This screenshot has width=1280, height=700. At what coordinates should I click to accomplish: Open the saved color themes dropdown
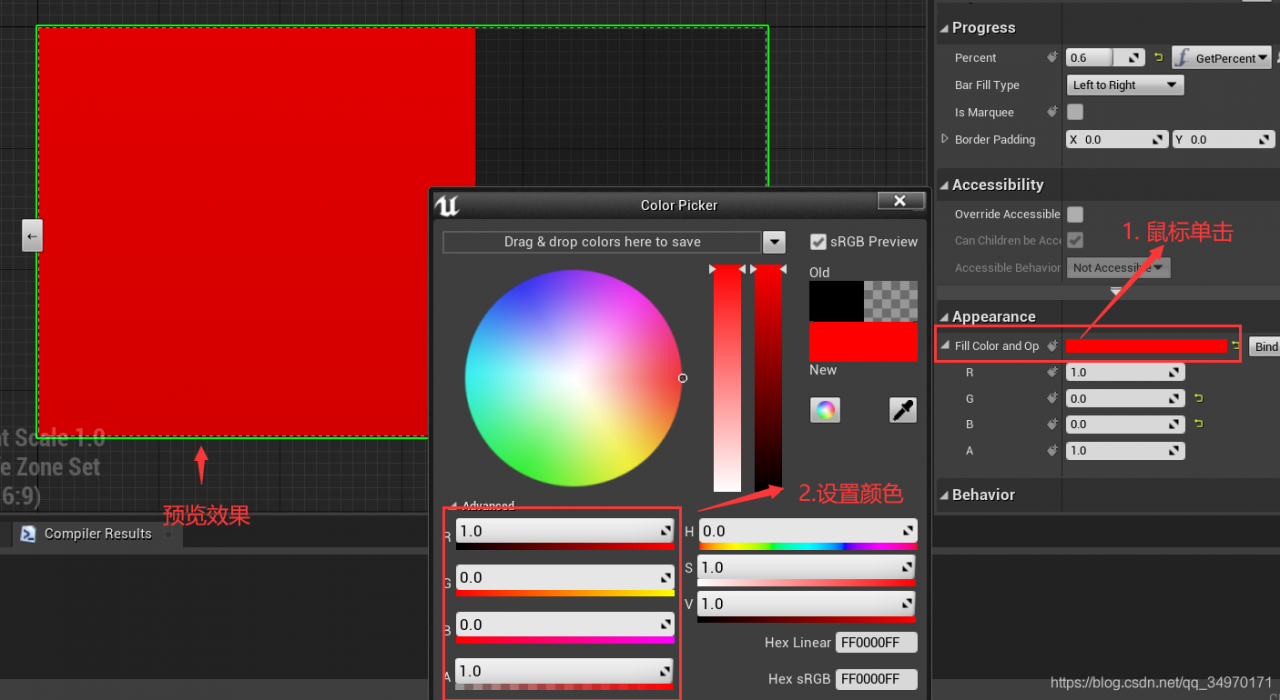[773, 242]
